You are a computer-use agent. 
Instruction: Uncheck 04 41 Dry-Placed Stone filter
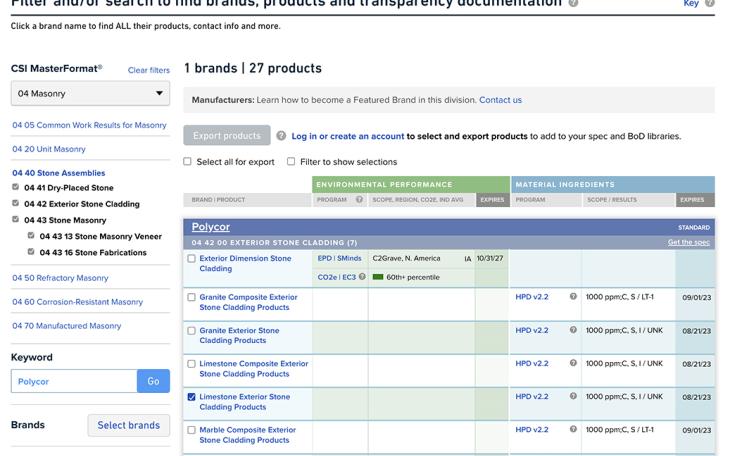pyautogui.click(x=15, y=187)
